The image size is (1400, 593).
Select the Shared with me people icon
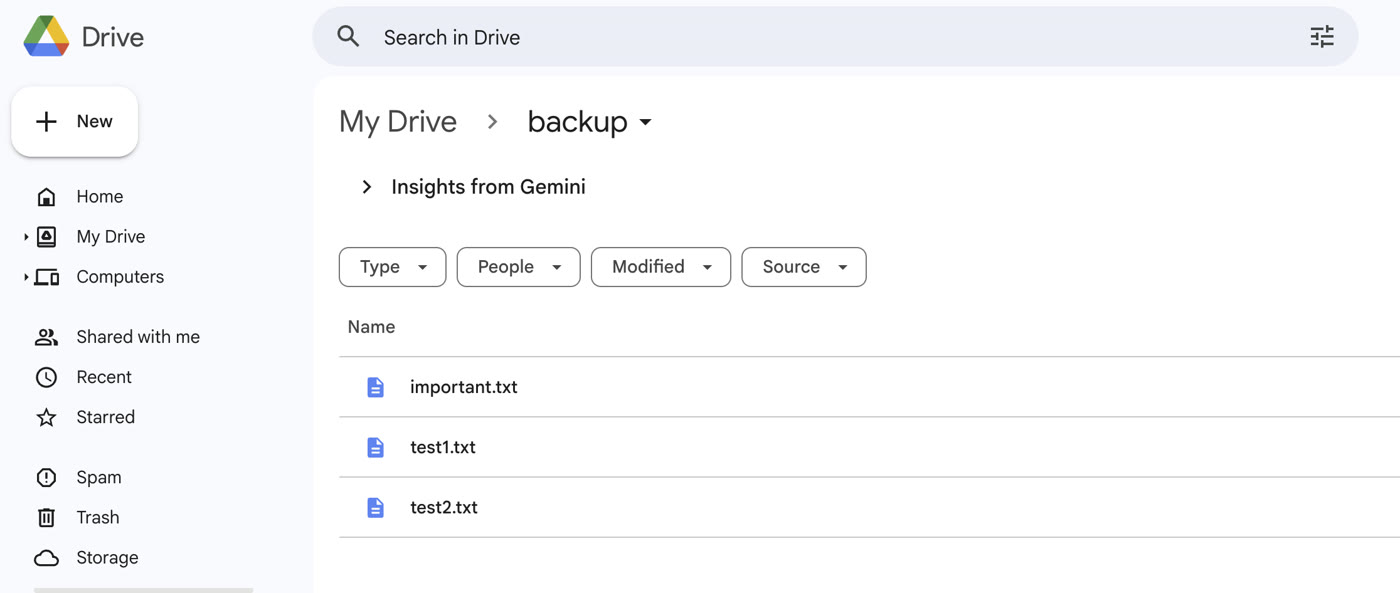[x=46, y=336]
